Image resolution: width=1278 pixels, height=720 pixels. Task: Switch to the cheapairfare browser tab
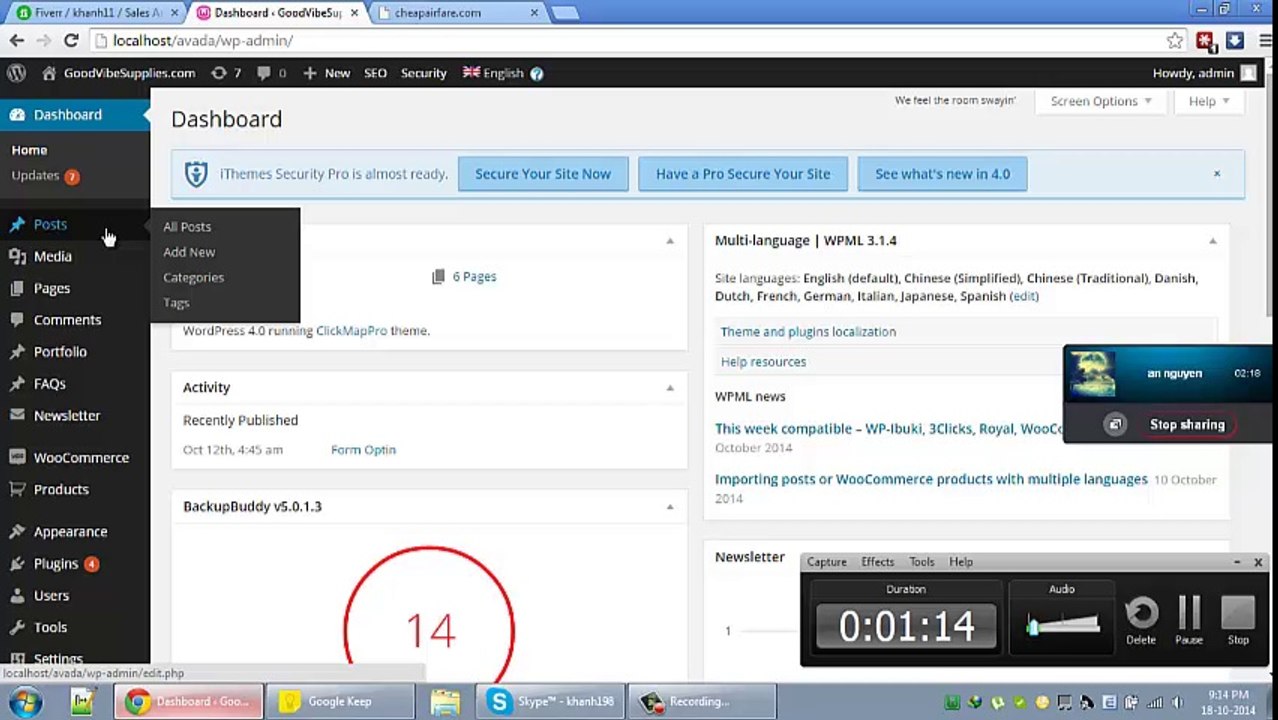click(x=456, y=13)
